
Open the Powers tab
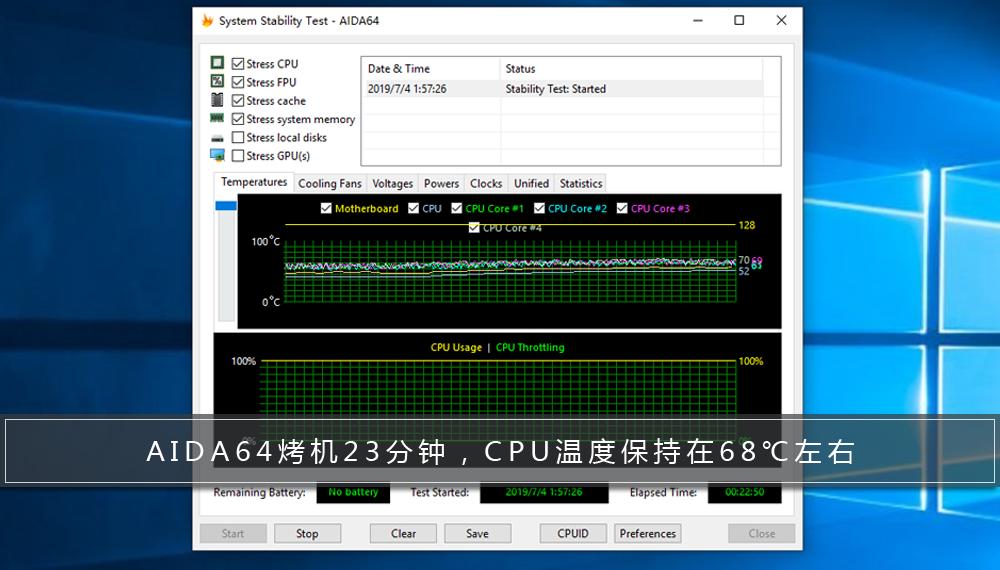point(441,184)
